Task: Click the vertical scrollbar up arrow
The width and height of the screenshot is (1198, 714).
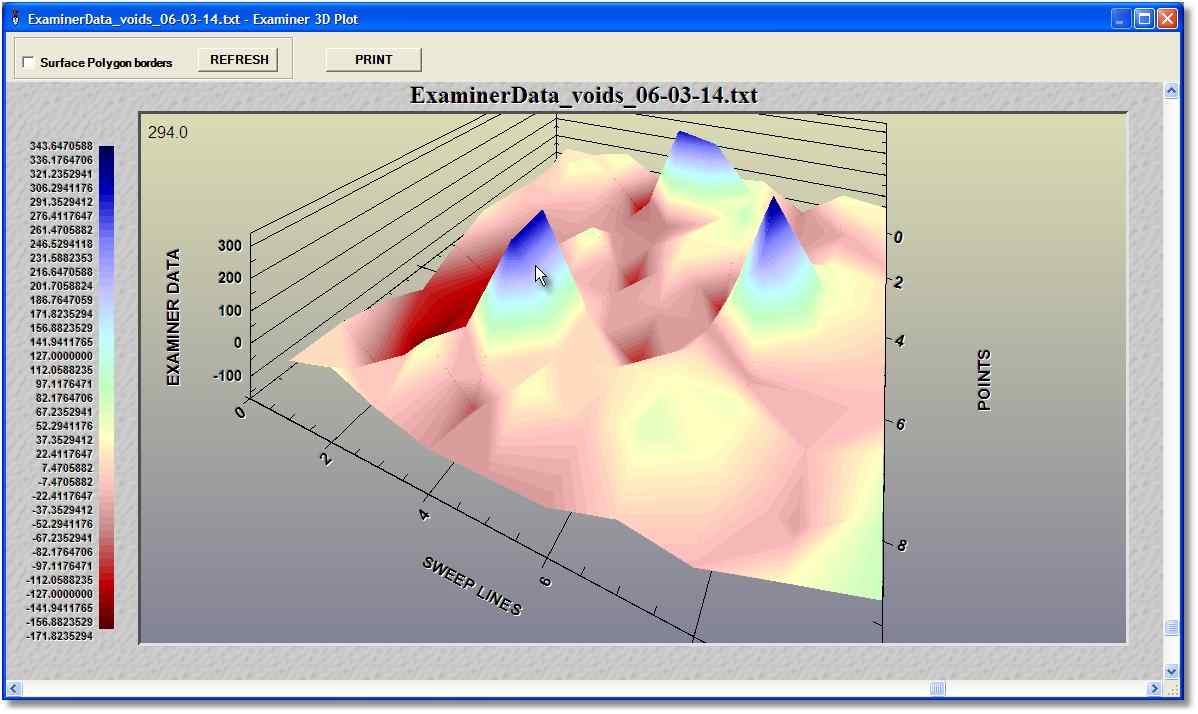Action: [1171, 91]
